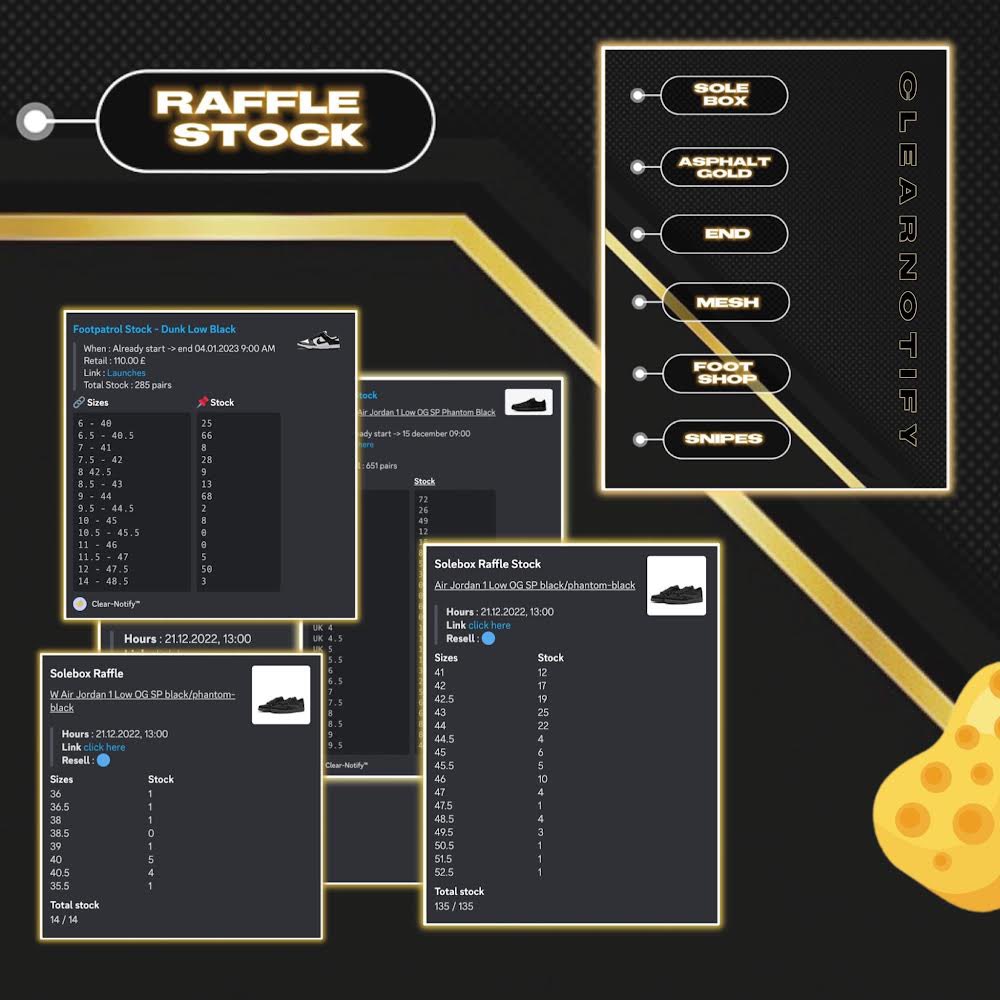
Task: Select size row '6.5 - 40.5'
Action: click(x=106, y=435)
